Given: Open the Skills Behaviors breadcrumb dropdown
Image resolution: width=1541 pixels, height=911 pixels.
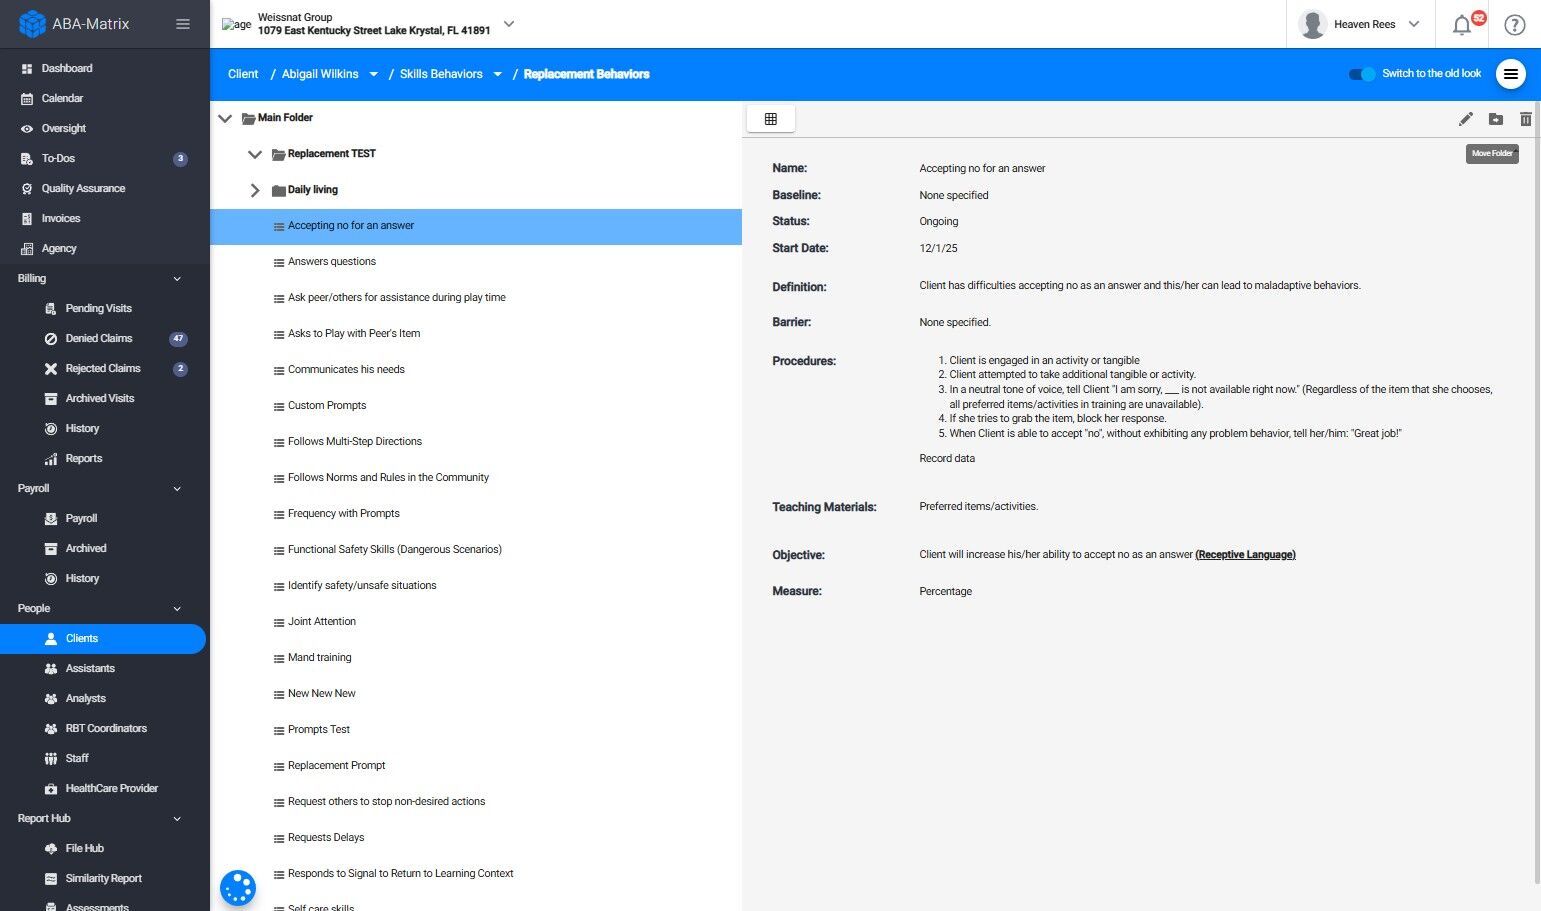Looking at the screenshot, I should tap(498, 74).
